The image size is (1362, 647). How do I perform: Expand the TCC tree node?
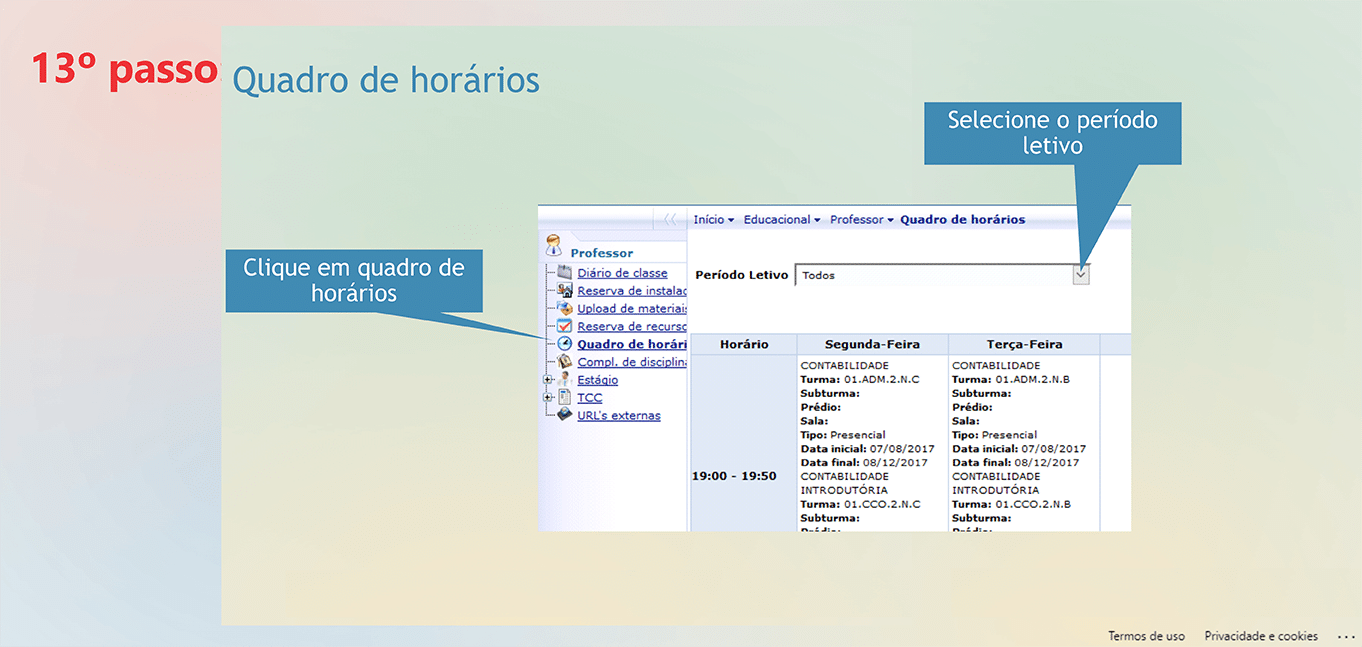point(547,398)
